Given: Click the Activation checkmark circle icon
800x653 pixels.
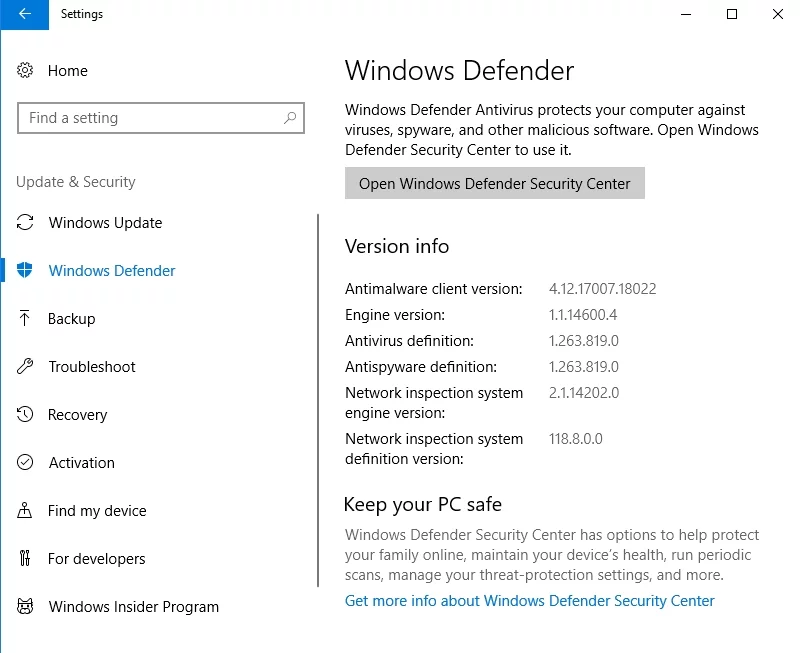Looking at the screenshot, I should pos(26,463).
